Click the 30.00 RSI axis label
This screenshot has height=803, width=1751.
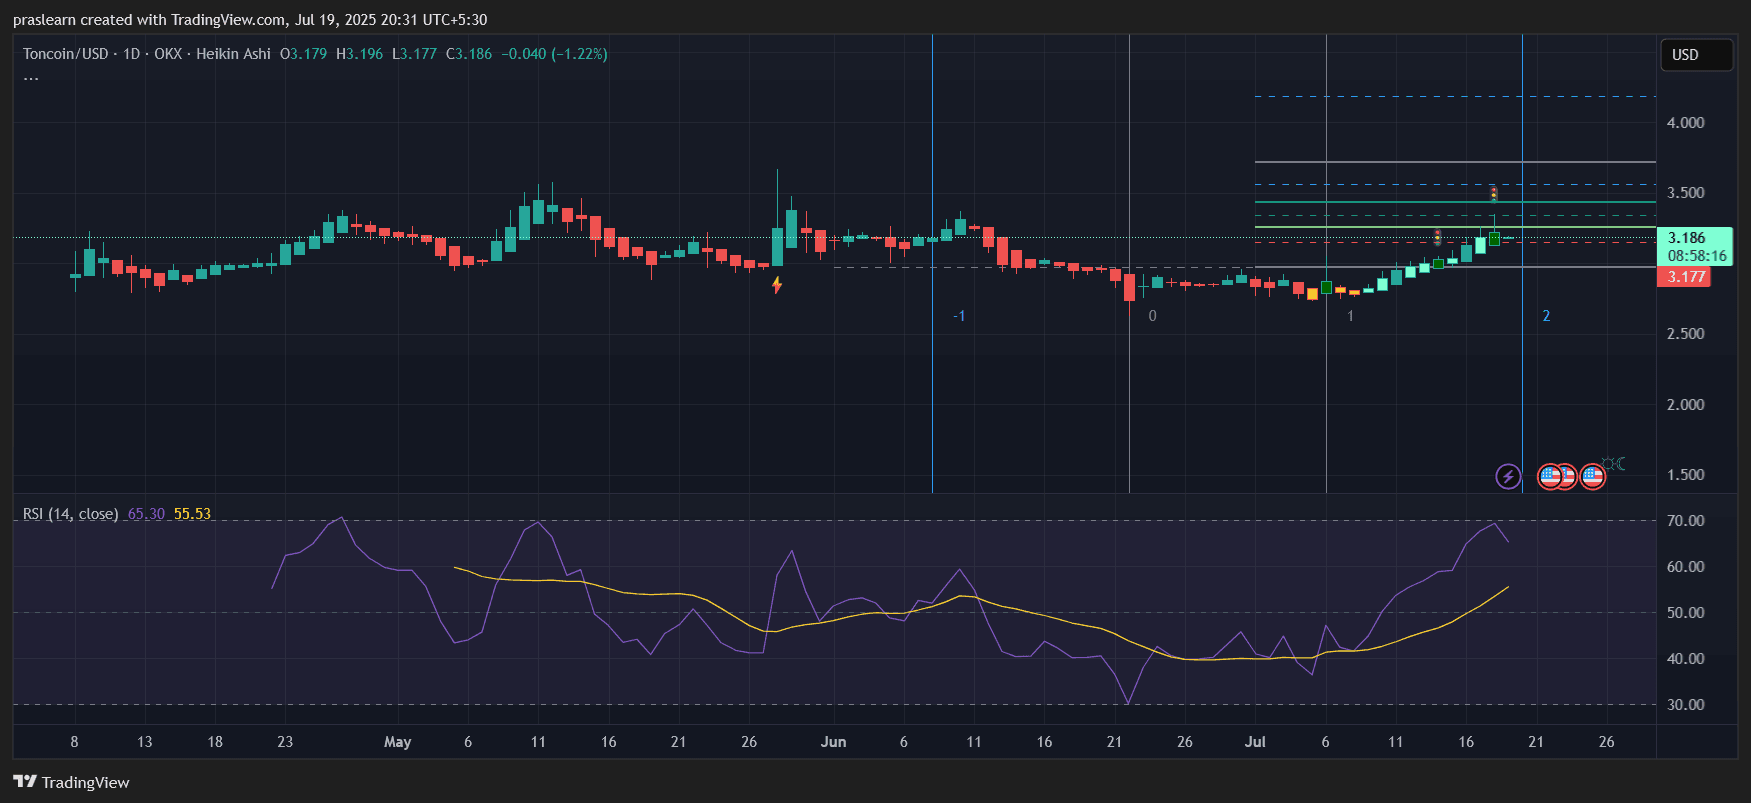pos(1685,705)
